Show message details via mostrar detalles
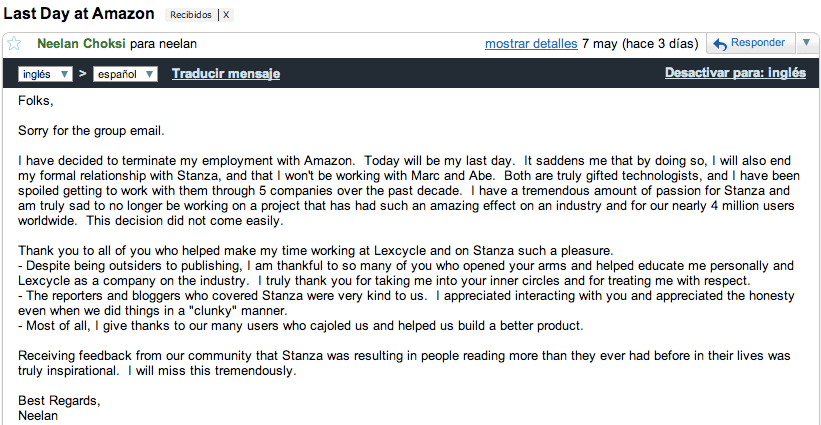This screenshot has width=821, height=425. point(531,43)
